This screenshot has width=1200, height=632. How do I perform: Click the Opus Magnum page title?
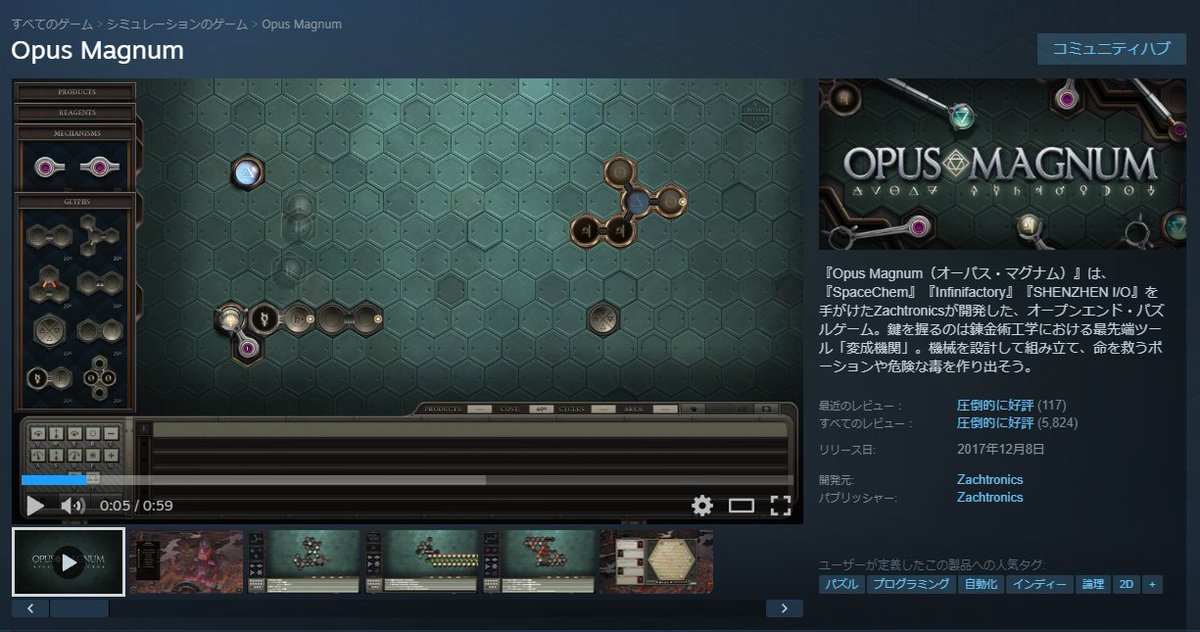[x=98, y=50]
